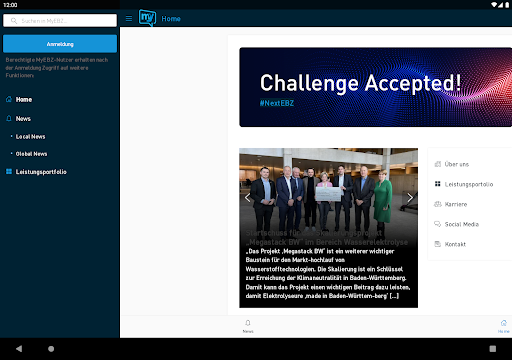The height and width of the screenshot is (360, 512).
Task: Click the News bell icon in sidebar
Action: tap(9, 118)
